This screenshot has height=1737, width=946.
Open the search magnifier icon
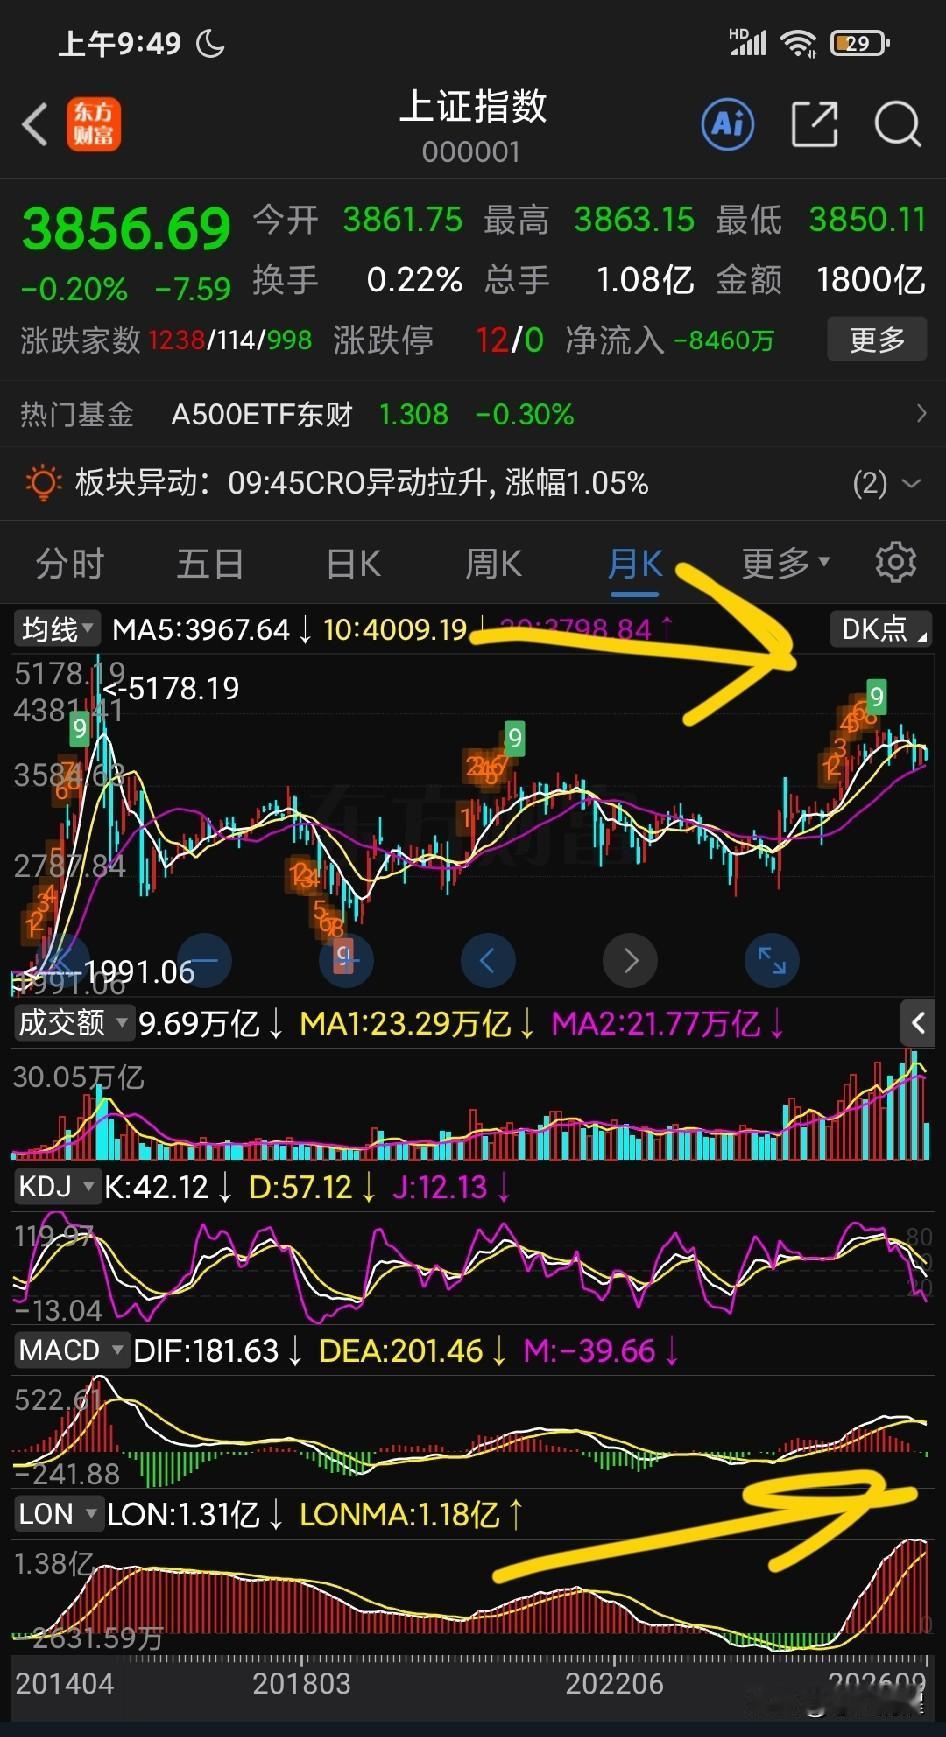[x=897, y=125]
